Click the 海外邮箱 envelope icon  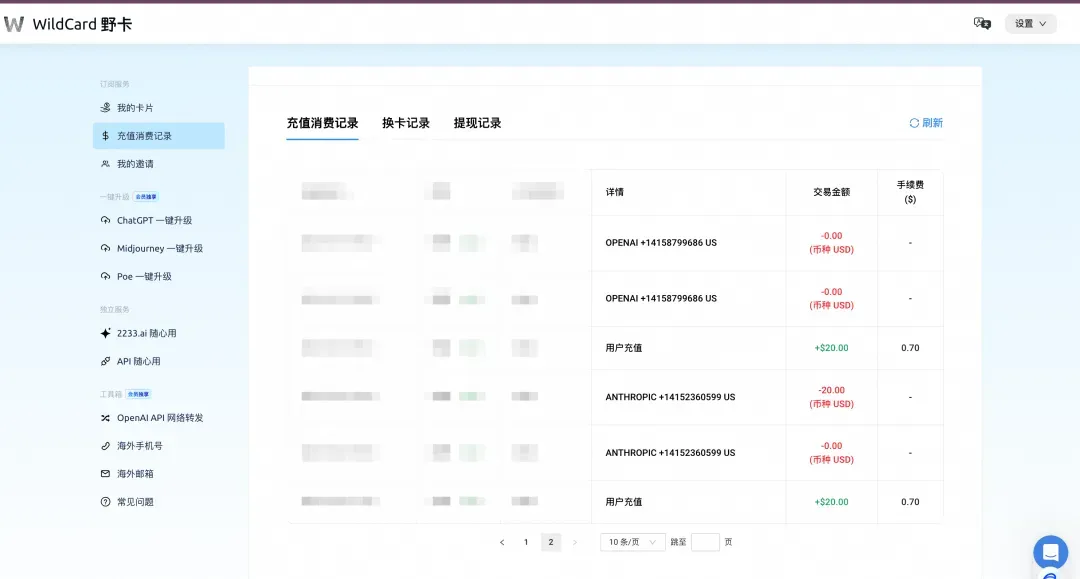[x=105, y=474]
